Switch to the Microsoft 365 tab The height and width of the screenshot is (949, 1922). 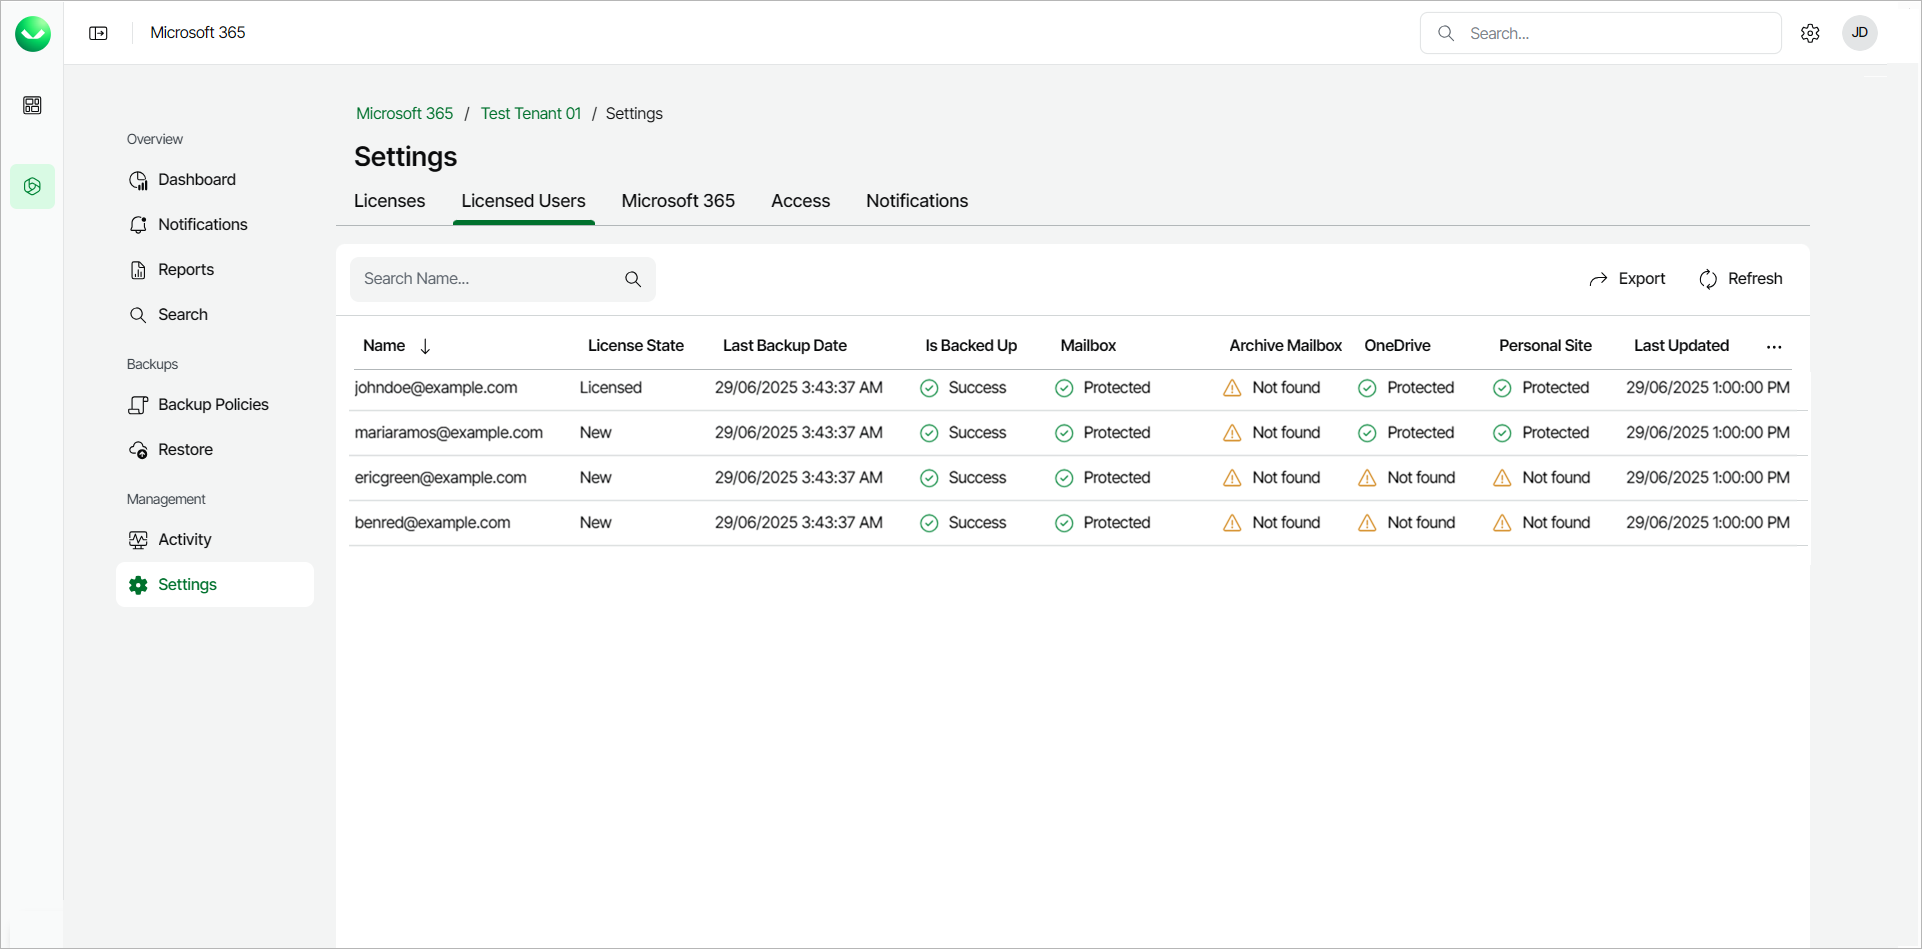coord(678,201)
